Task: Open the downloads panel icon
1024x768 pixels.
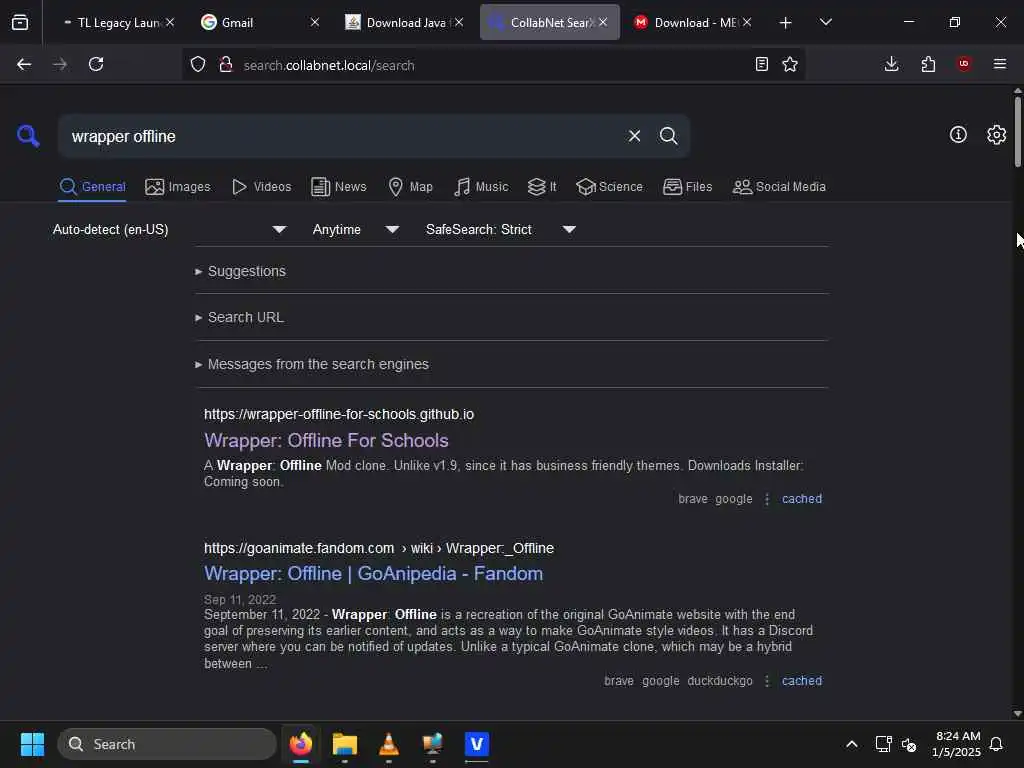Action: point(891,64)
